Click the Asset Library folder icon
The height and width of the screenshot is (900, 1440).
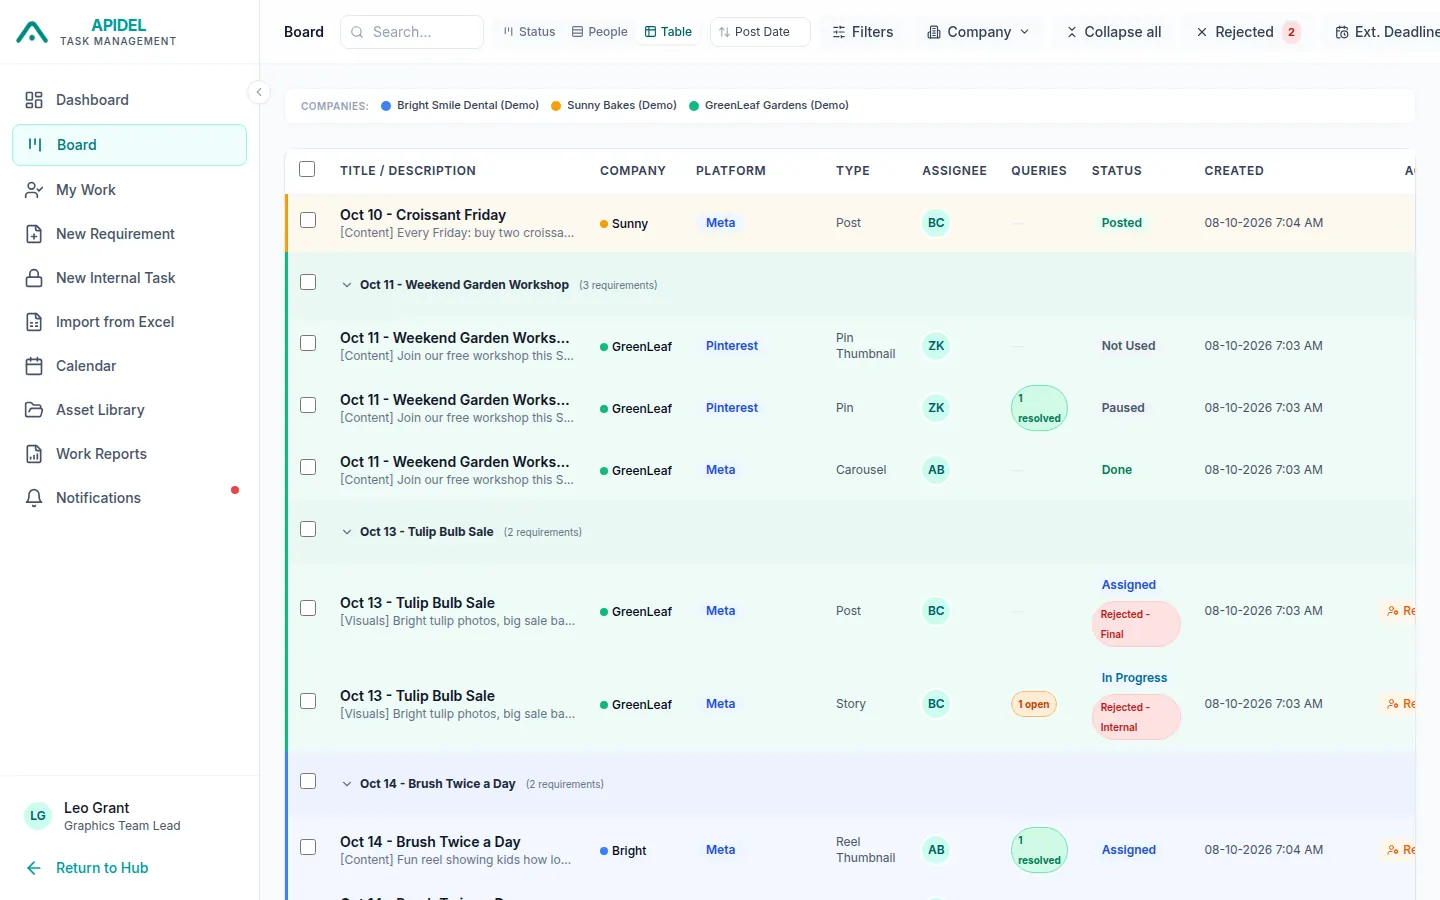[34, 410]
